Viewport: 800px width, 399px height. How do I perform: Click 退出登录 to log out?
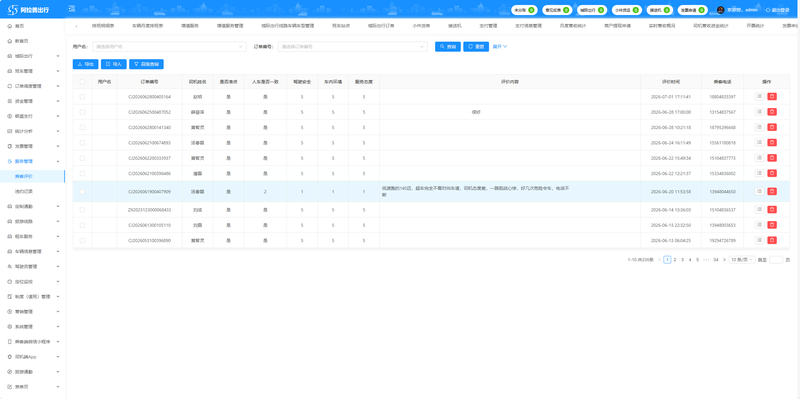click(778, 10)
